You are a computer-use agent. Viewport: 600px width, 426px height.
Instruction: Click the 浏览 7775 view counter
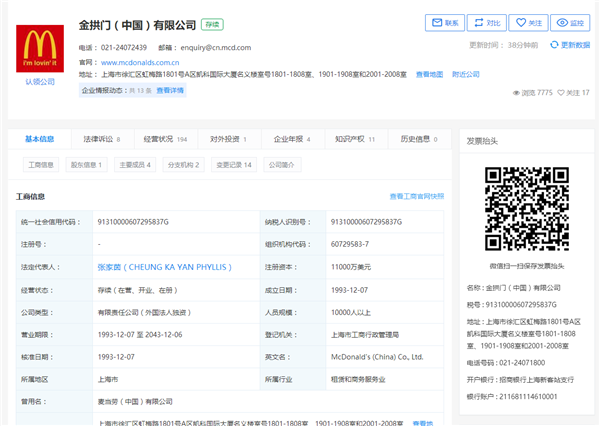coord(533,93)
